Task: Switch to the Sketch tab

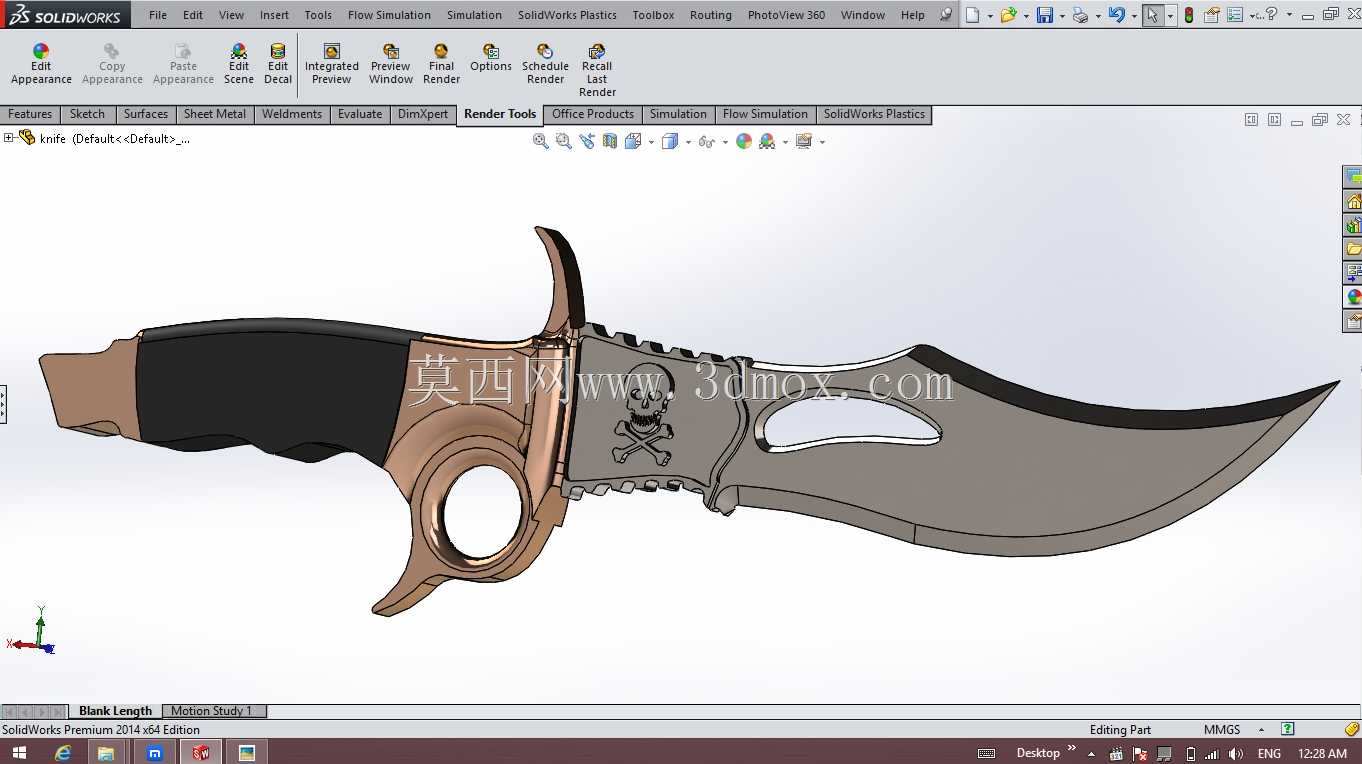Action: click(x=87, y=114)
